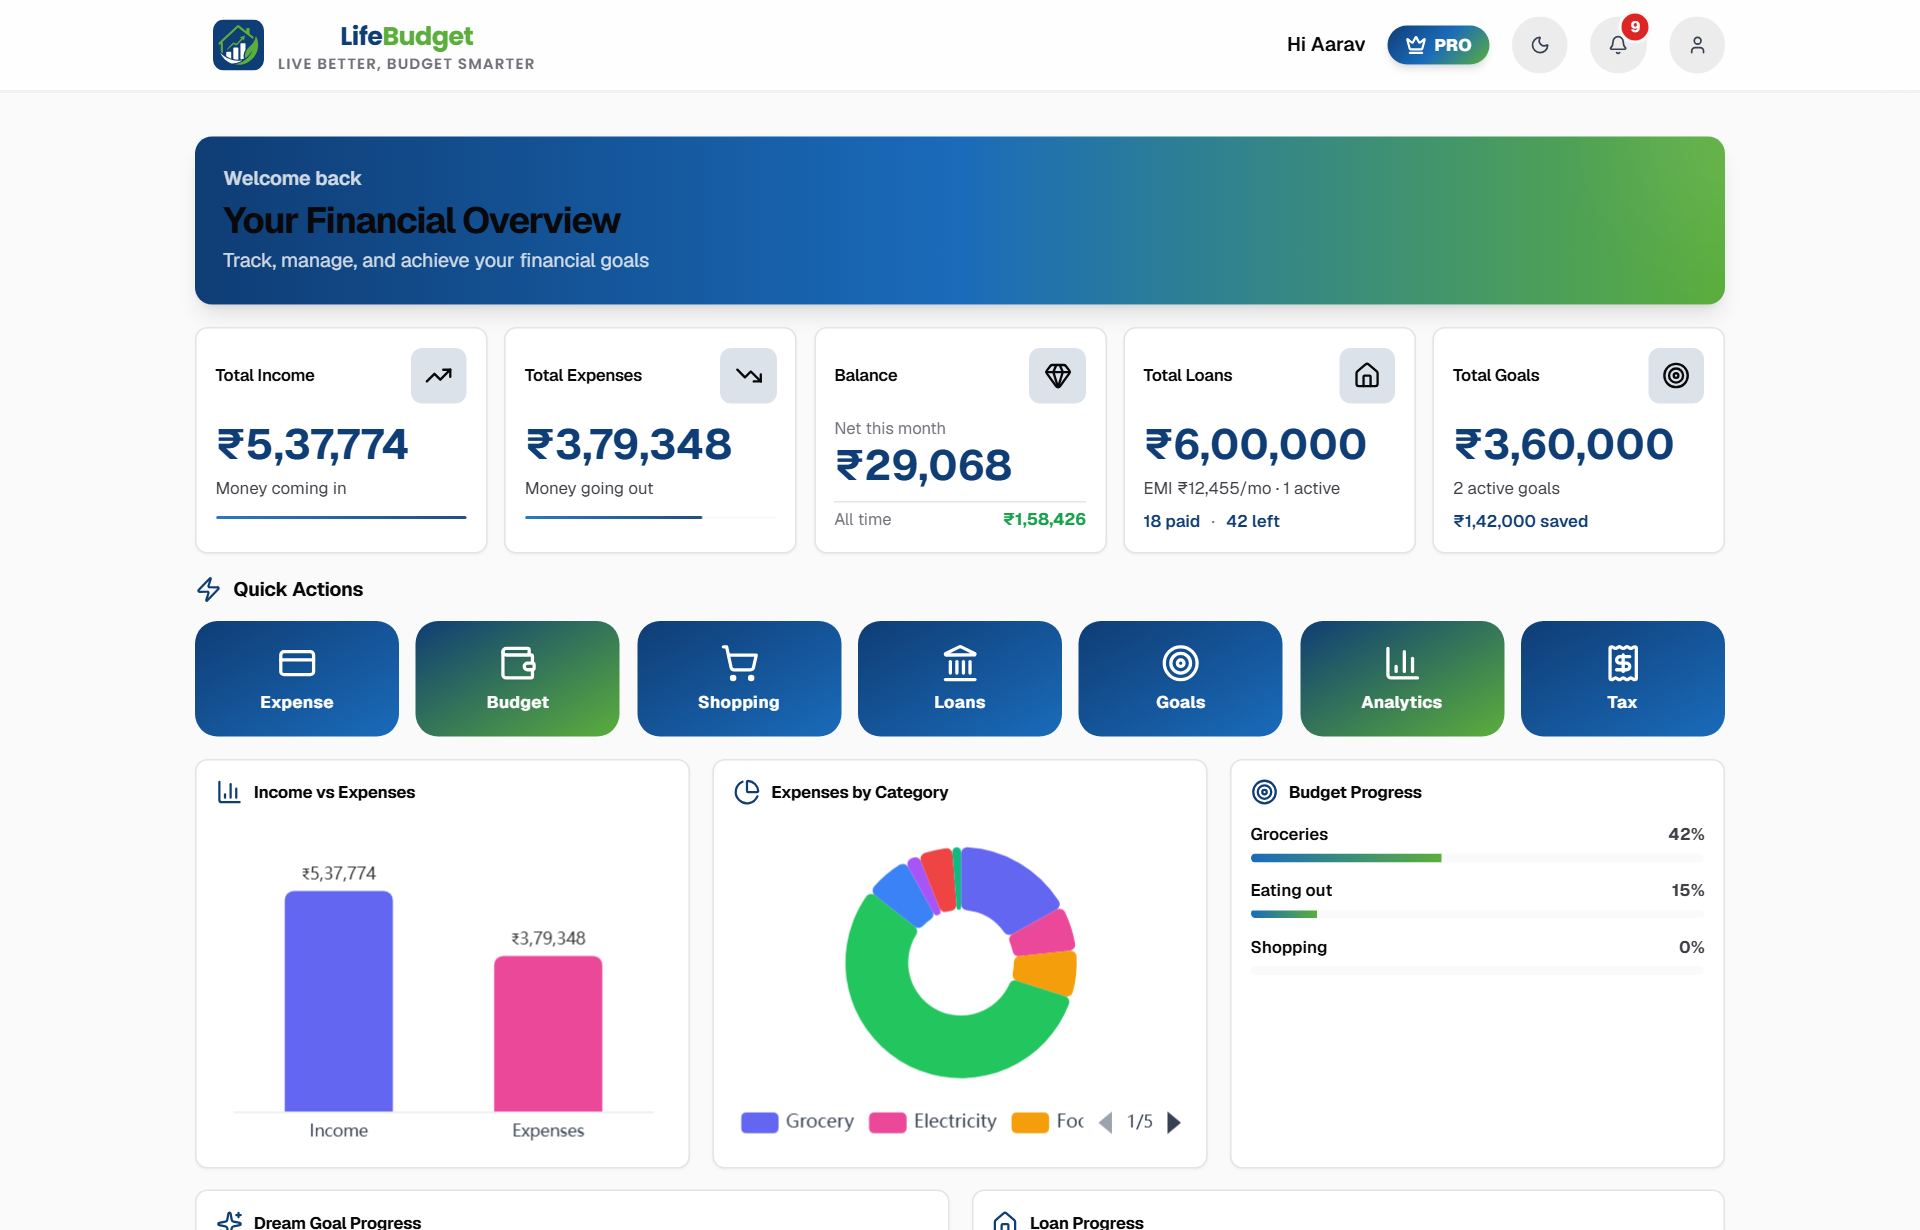The height and width of the screenshot is (1230, 1920).
Task: Go to previous legend page arrow
Action: 1106,1123
